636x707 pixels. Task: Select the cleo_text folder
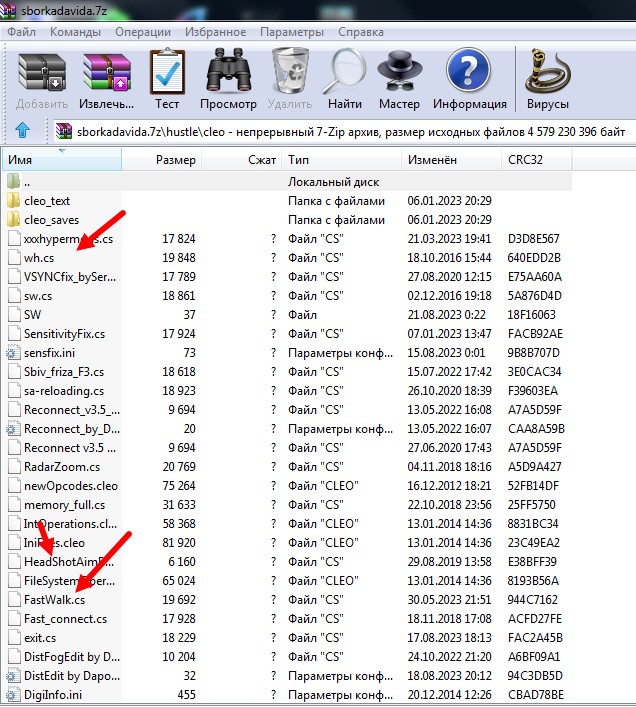(x=47, y=201)
